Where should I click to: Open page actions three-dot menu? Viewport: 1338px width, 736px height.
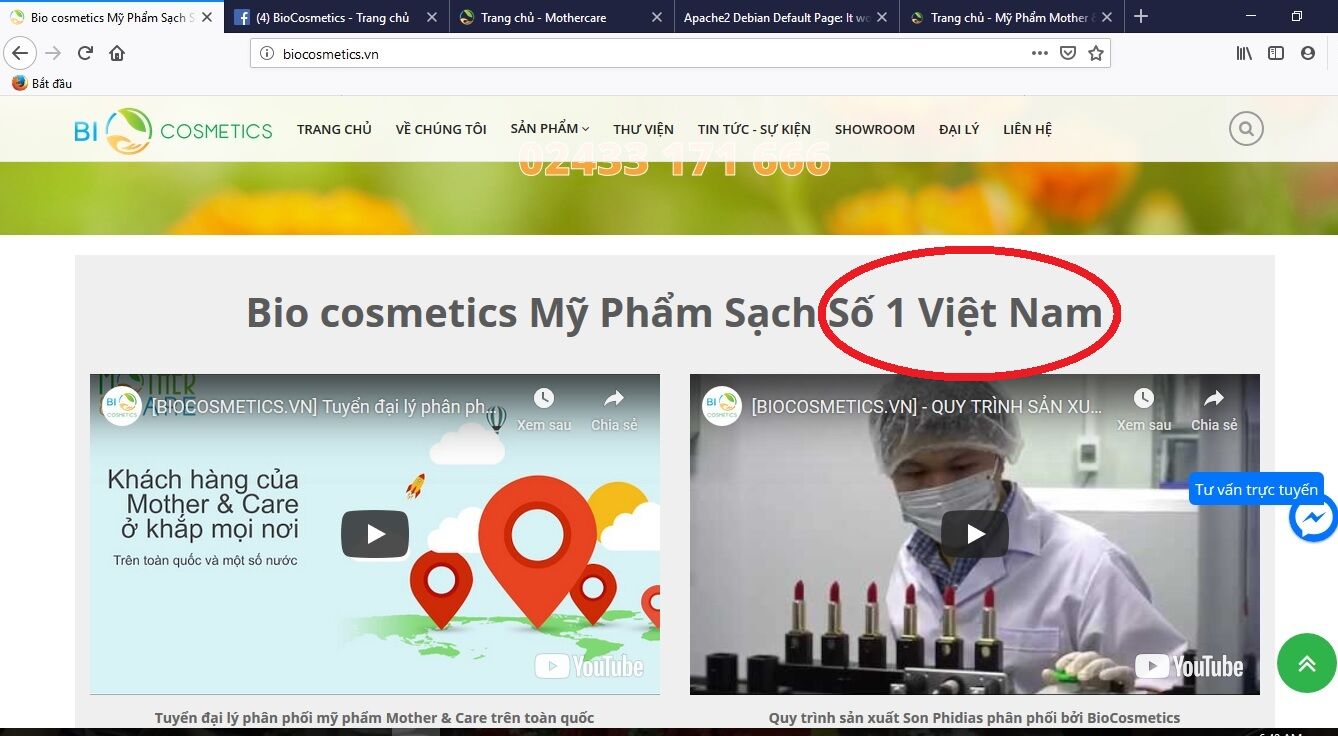point(1039,54)
